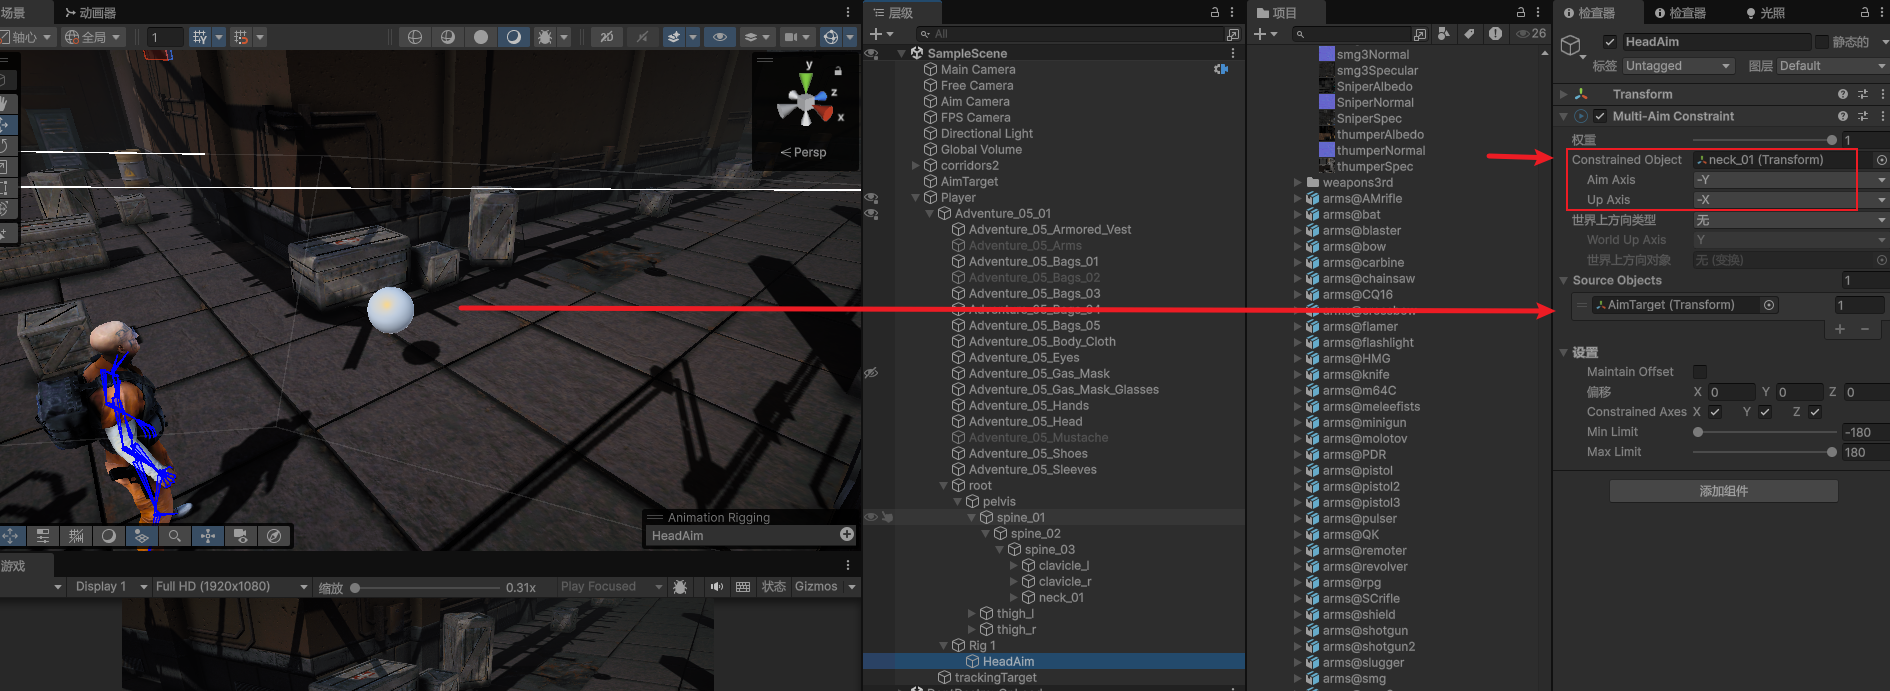Click the scene orientation gizmo
This screenshot has width=1890, height=691.
pyautogui.click(x=808, y=101)
